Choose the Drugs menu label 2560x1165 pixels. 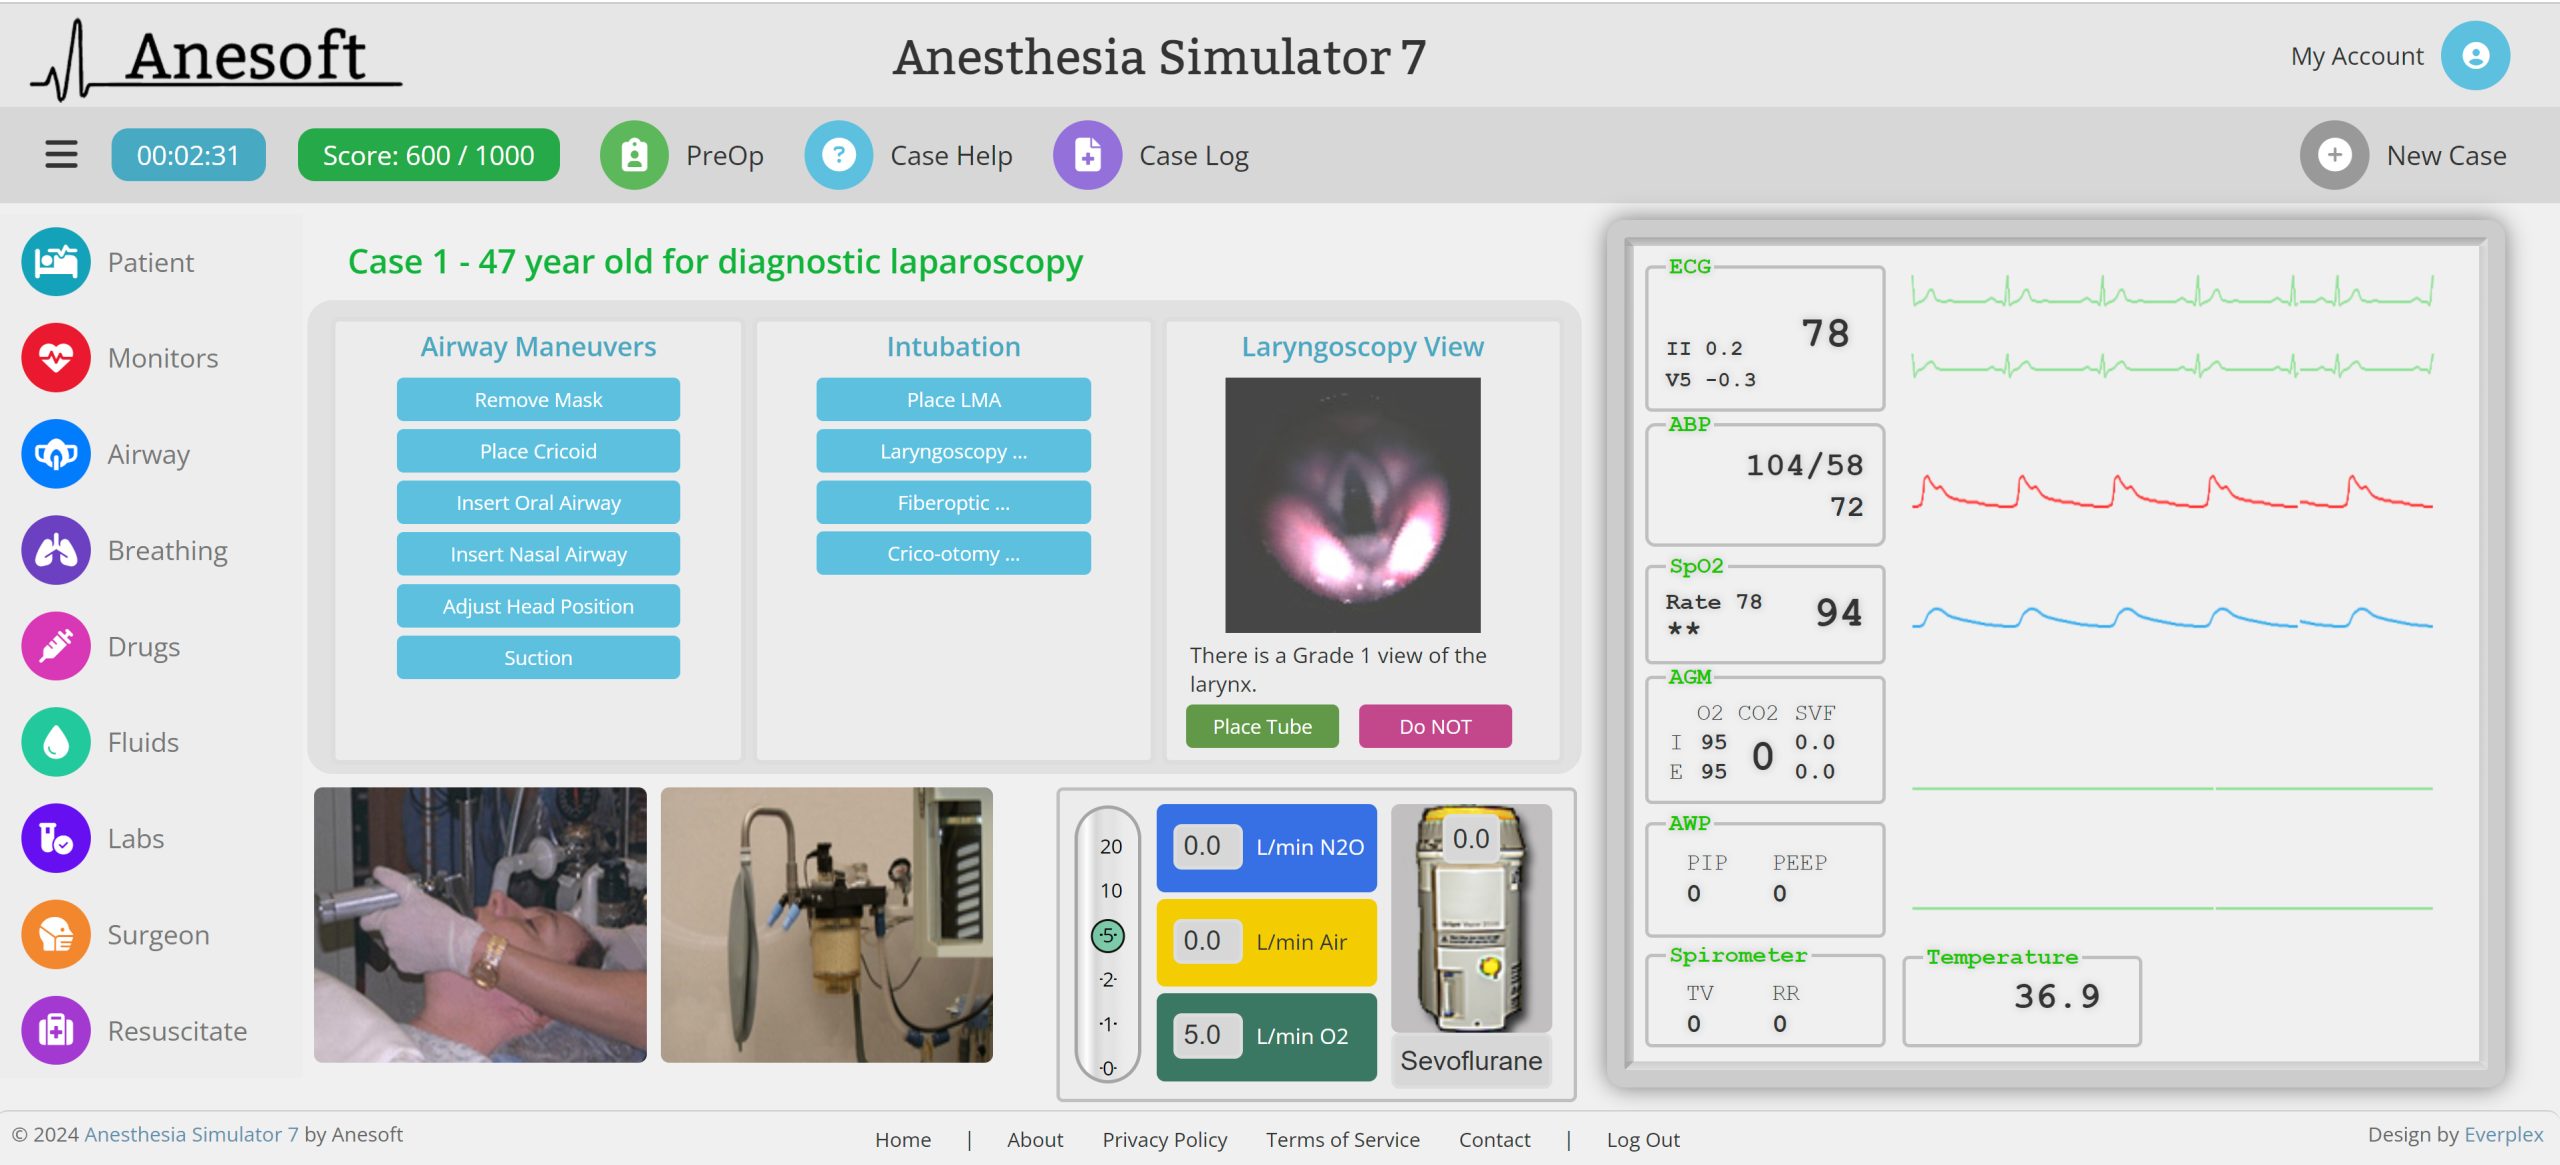click(x=144, y=647)
